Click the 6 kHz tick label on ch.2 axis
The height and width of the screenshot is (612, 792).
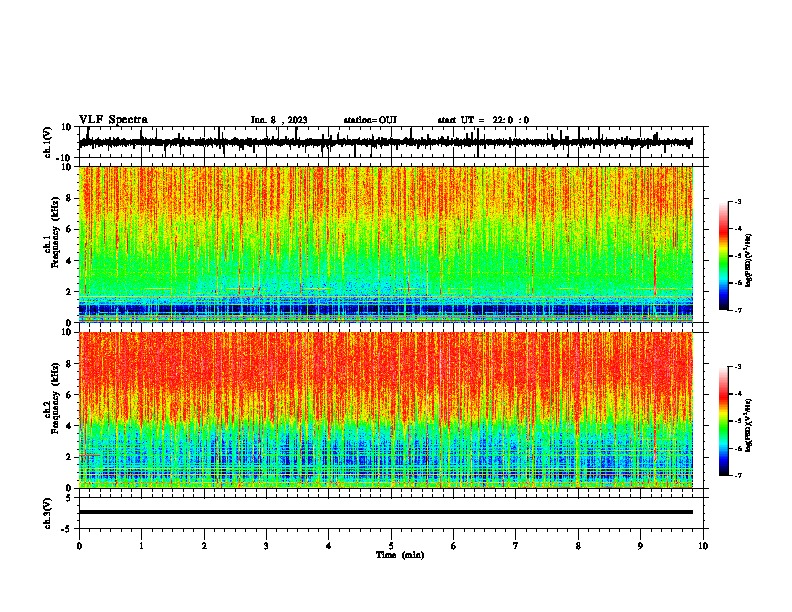point(69,395)
